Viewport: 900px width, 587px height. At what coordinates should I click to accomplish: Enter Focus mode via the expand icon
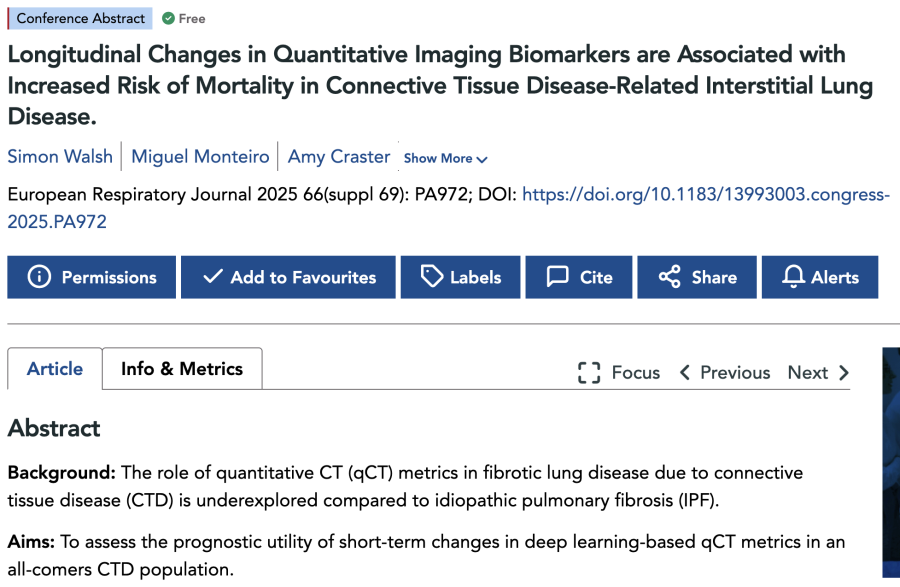pyautogui.click(x=590, y=372)
